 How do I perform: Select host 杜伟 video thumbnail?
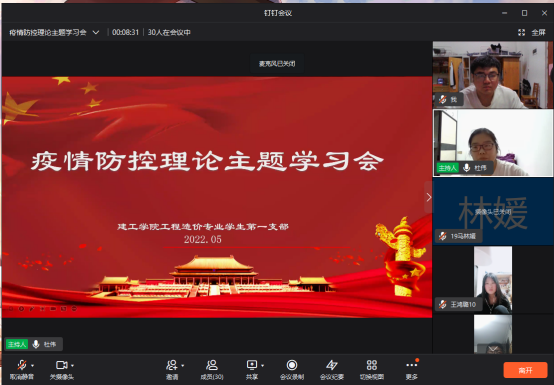[493, 143]
